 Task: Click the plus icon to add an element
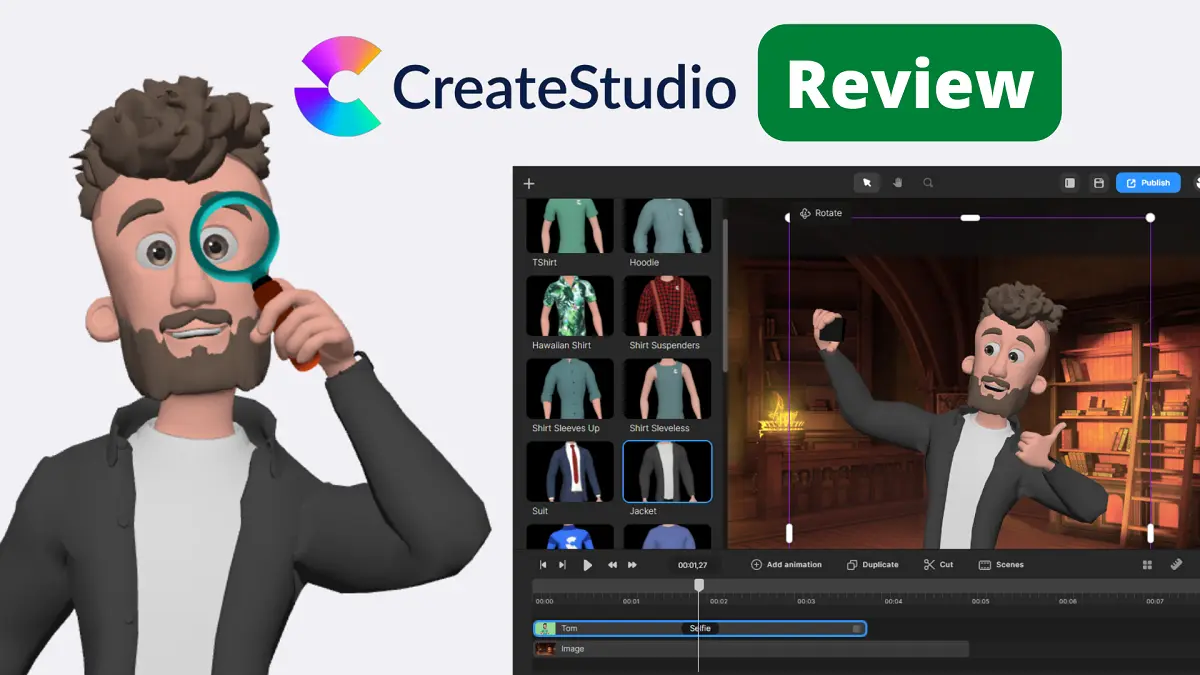click(528, 183)
